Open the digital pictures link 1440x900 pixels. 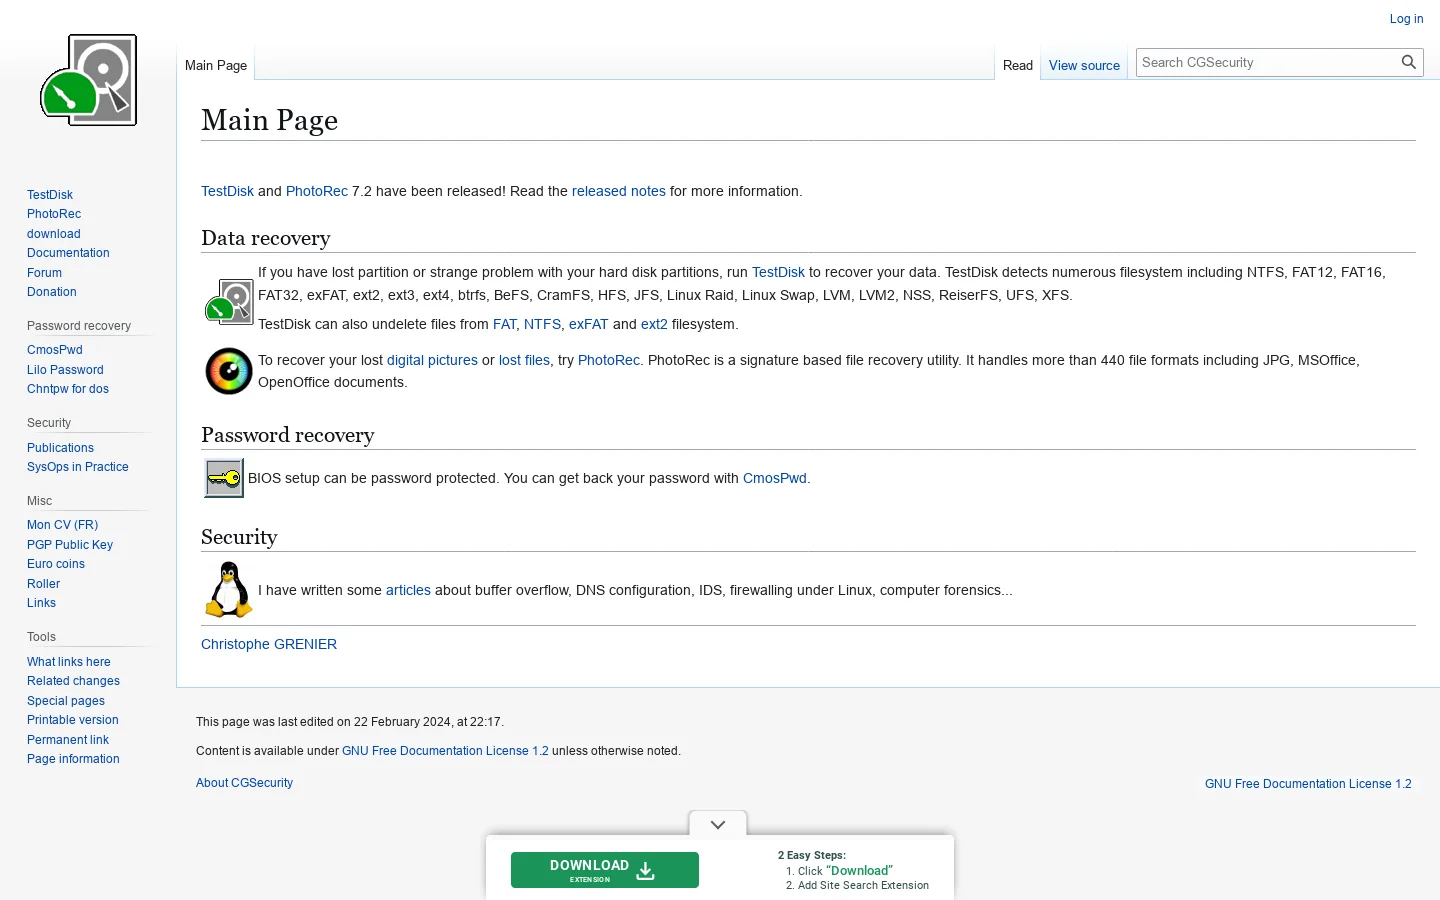pyautogui.click(x=432, y=360)
